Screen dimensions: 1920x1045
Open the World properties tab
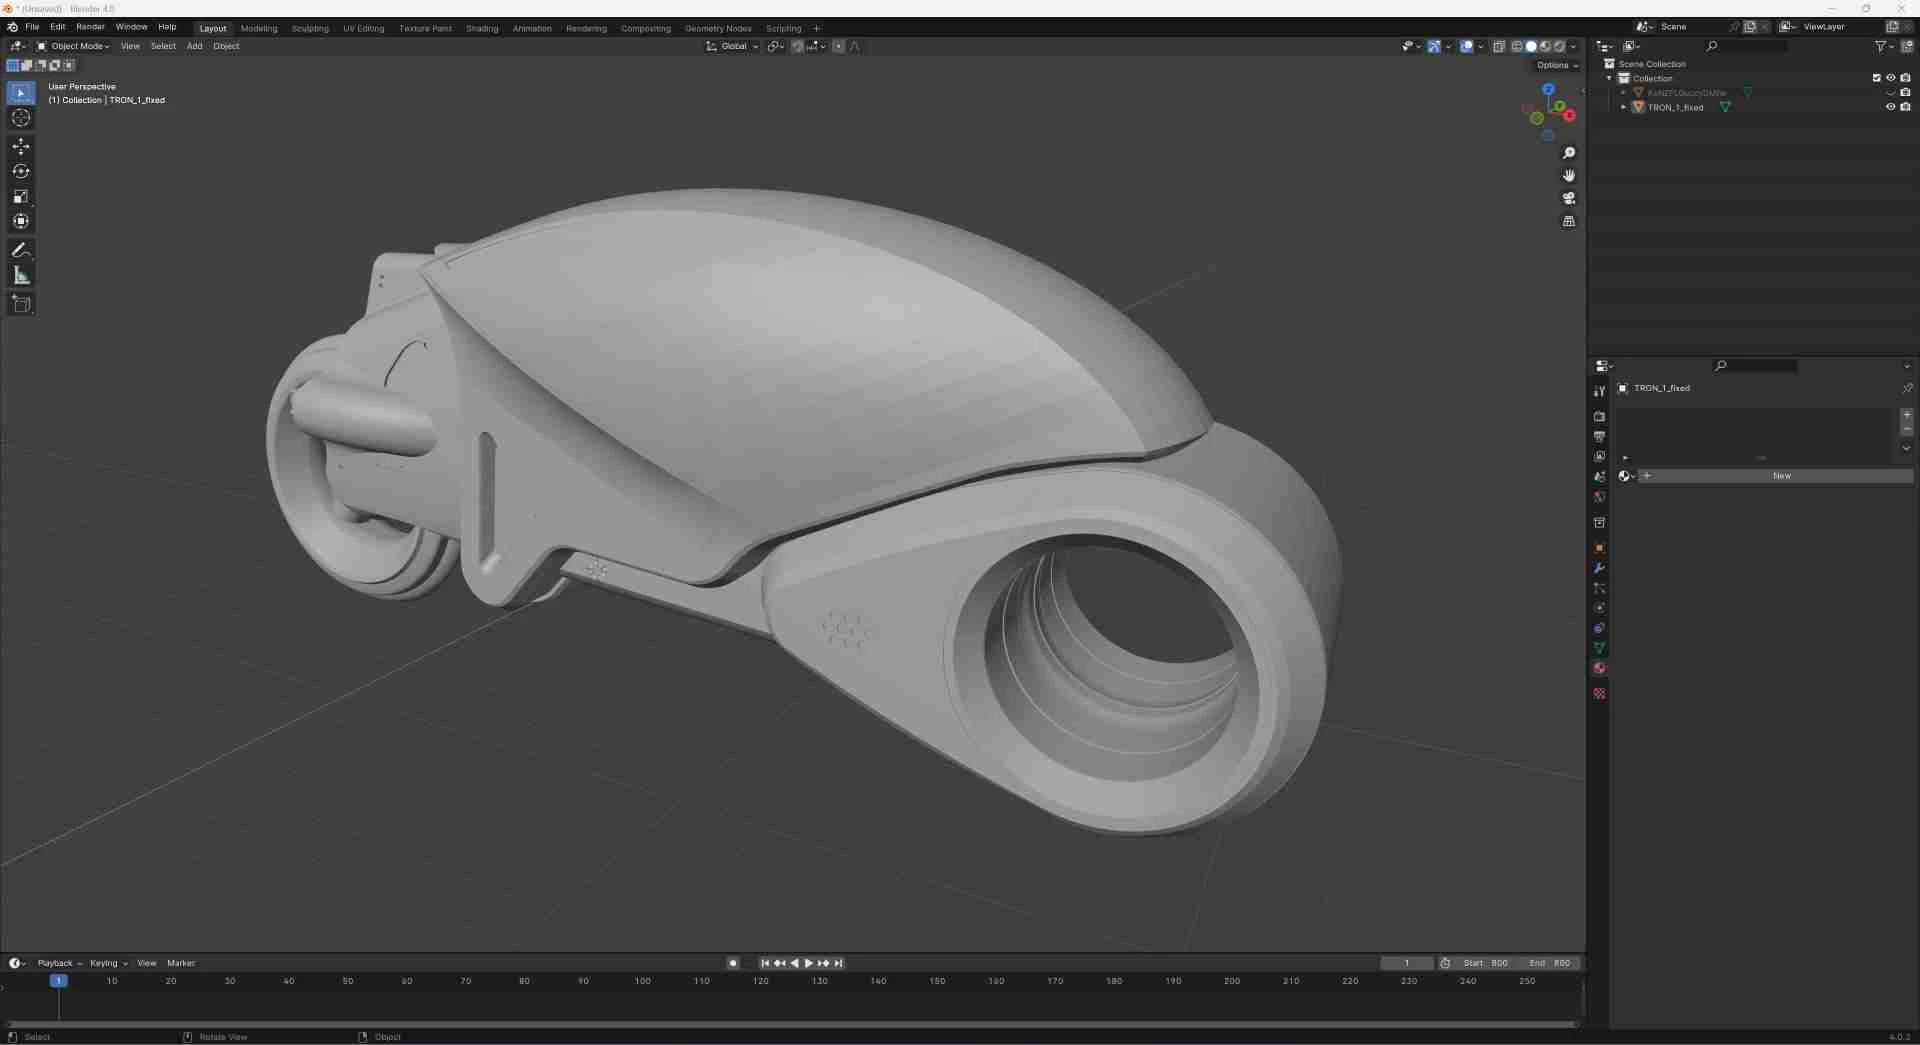pos(1599,496)
